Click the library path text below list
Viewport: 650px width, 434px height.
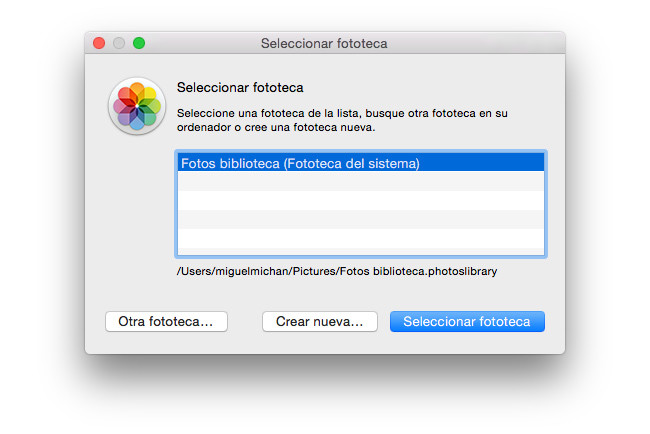coord(337,271)
